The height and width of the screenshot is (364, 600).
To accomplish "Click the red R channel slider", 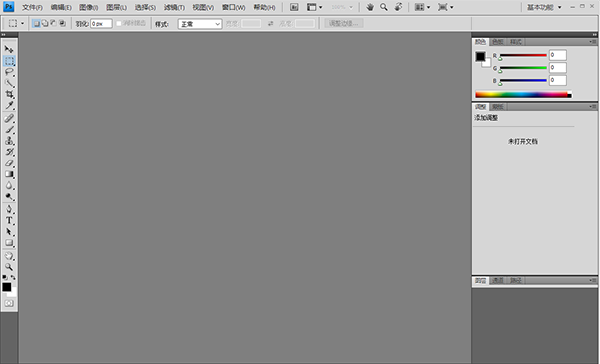I will pyautogui.click(x=523, y=55).
